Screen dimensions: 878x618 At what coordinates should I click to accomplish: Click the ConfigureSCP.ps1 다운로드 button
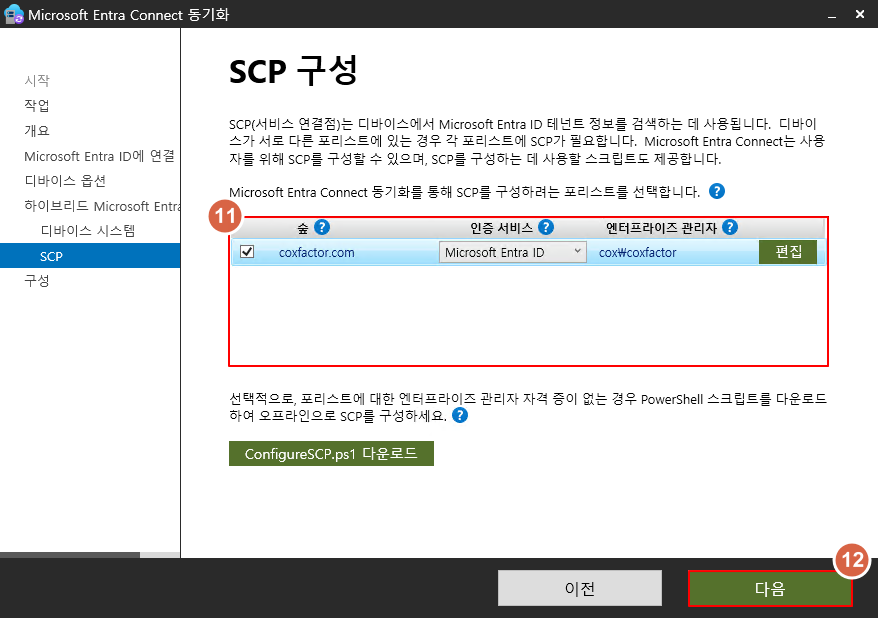click(x=331, y=453)
